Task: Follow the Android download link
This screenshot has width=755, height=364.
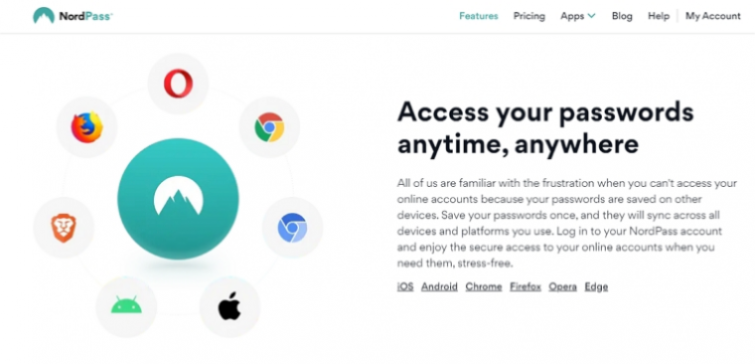Action: tap(440, 287)
